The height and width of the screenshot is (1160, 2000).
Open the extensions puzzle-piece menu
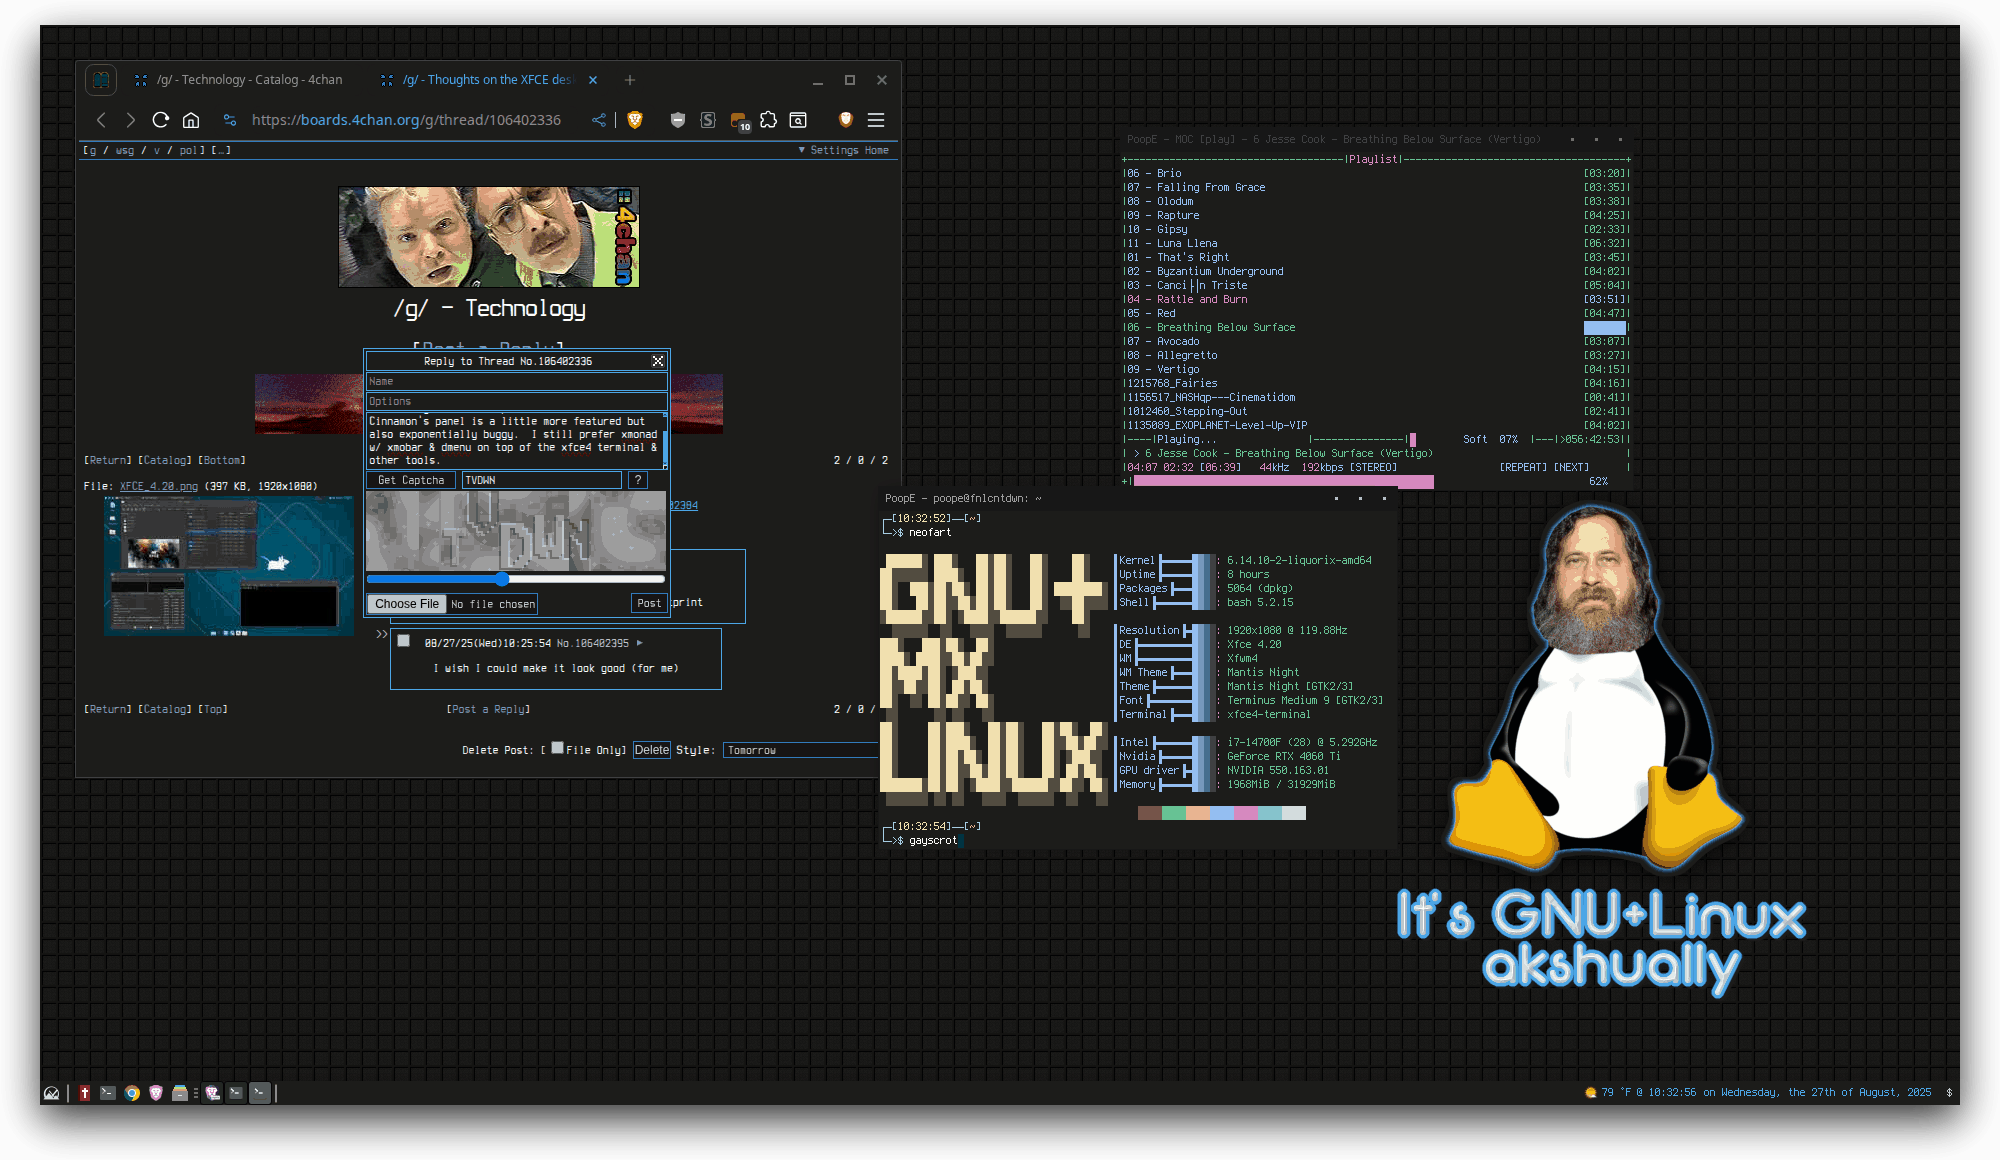[768, 120]
